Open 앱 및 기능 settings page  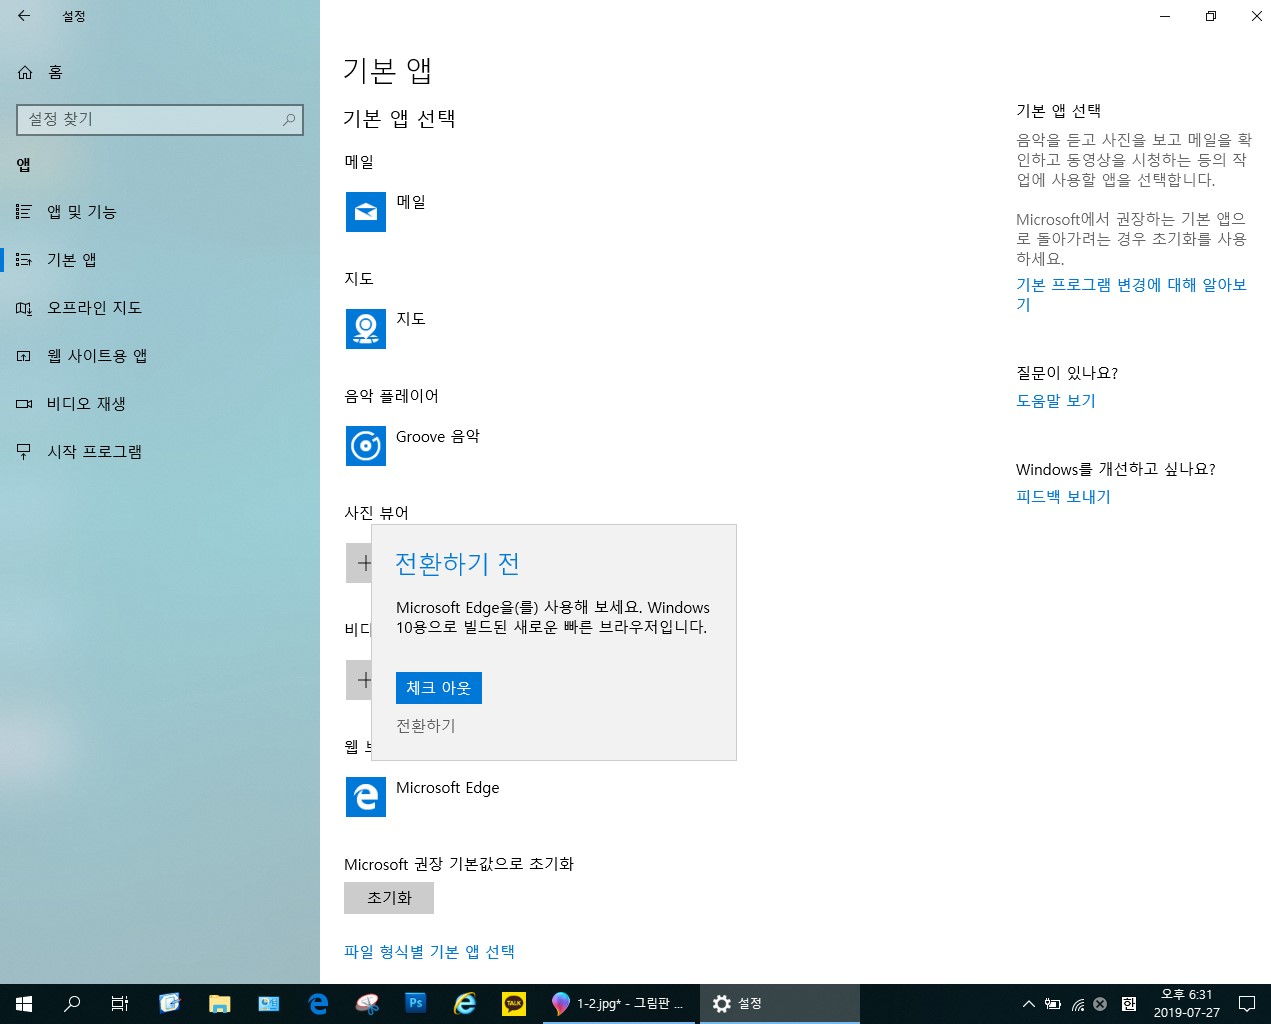pos(160,212)
